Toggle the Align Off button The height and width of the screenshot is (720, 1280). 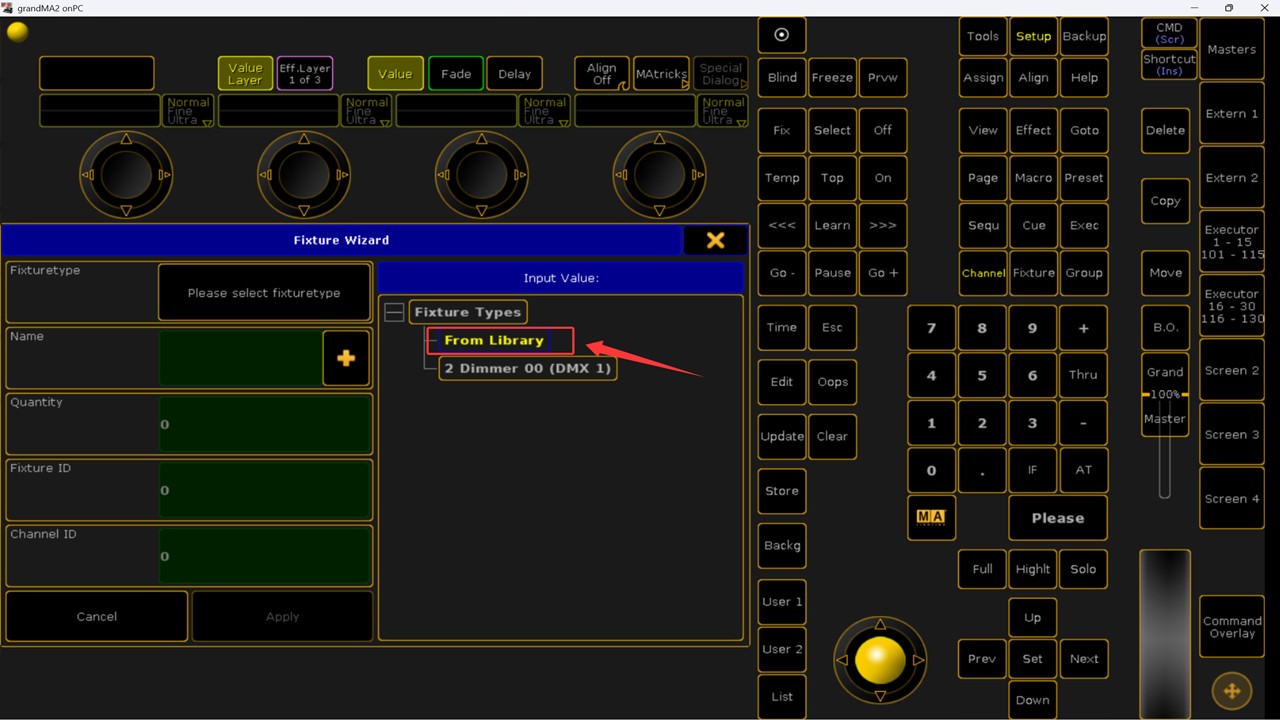click(x=601, y=74)
